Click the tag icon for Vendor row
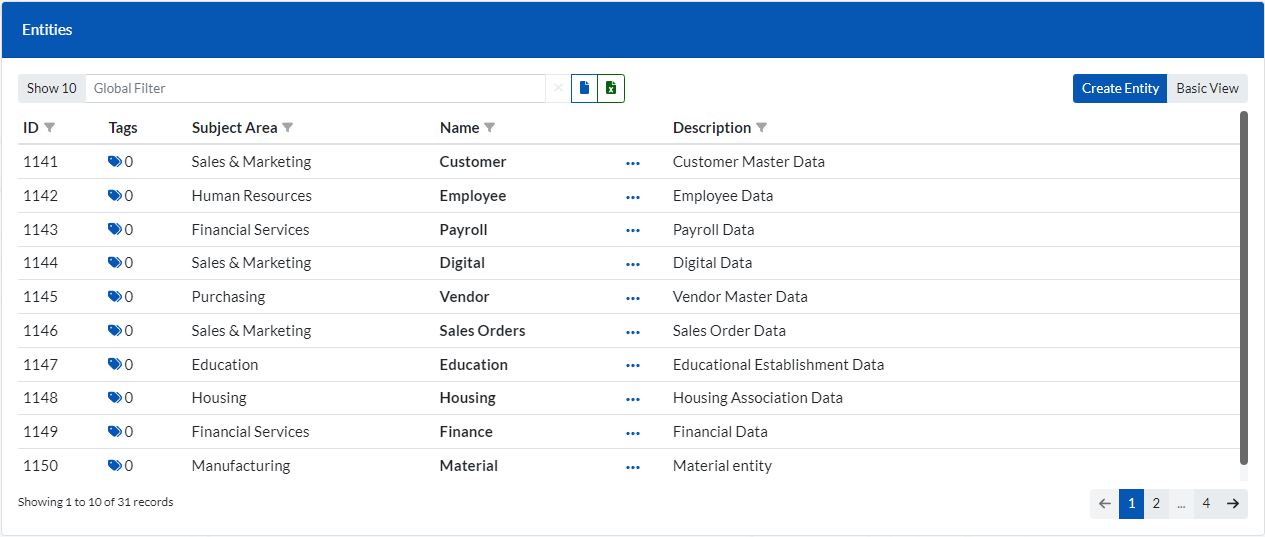 tap(115, 297)
